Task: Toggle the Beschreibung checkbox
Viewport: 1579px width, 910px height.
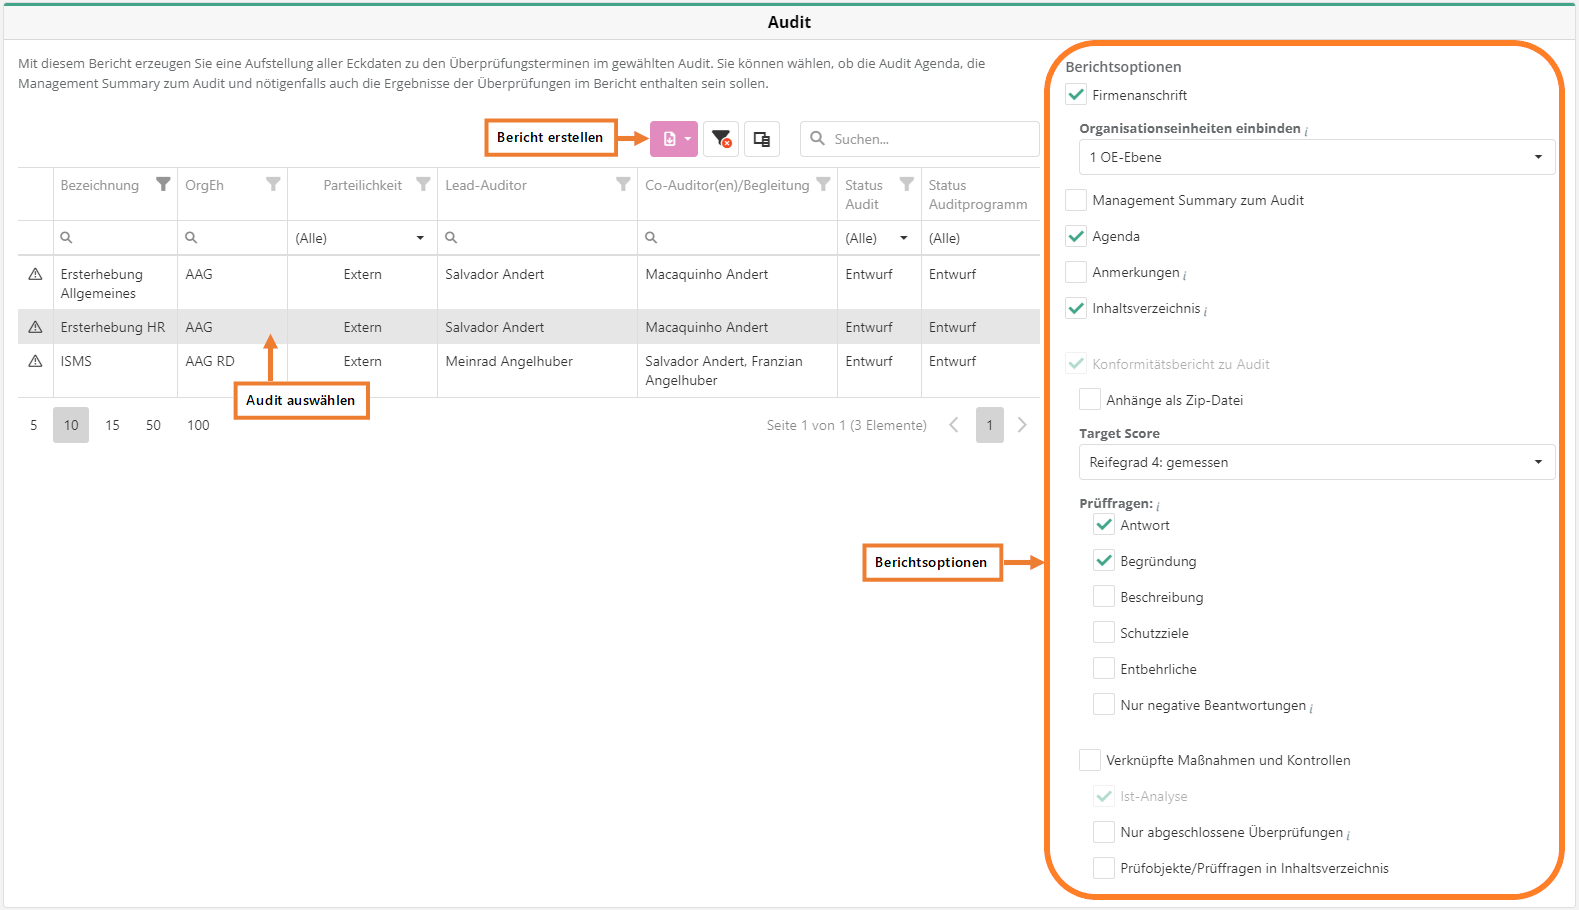Action: point(1104,597)
